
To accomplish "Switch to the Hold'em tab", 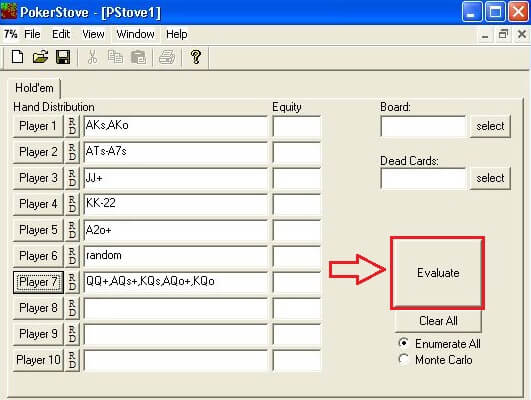I will [34, 88].
